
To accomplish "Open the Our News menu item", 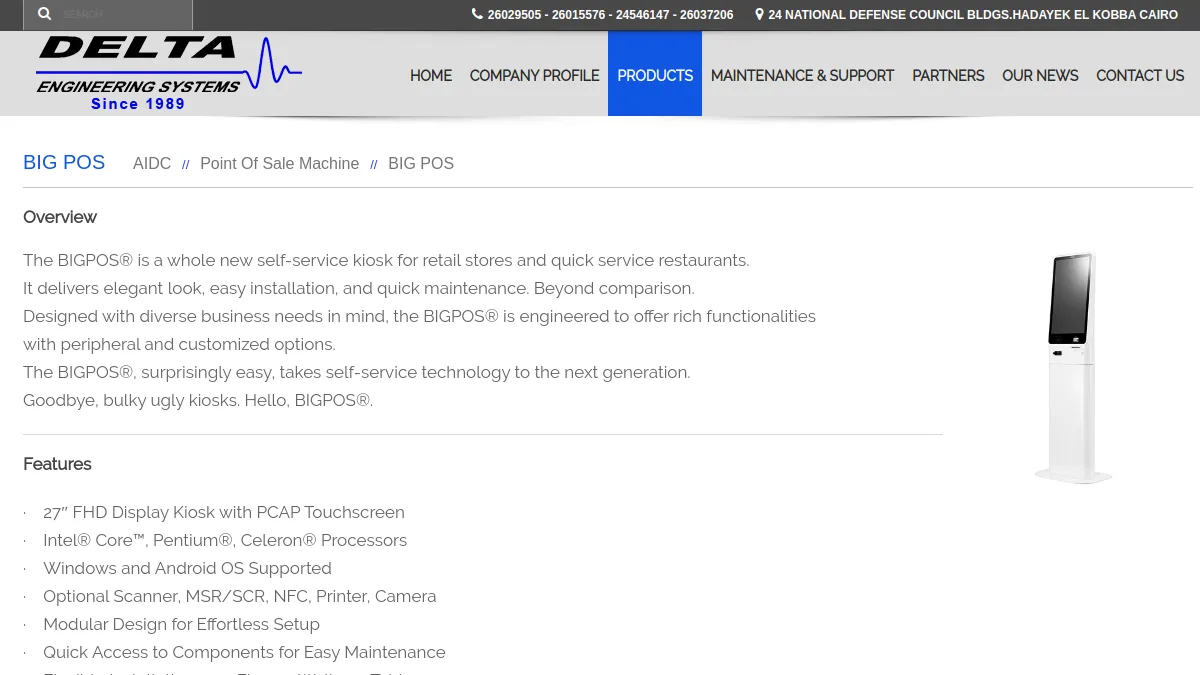I will [1040, 75].
